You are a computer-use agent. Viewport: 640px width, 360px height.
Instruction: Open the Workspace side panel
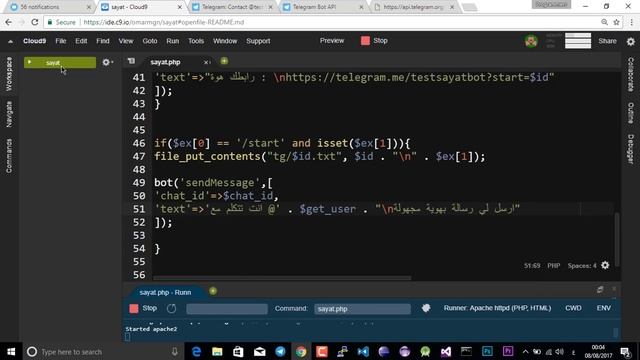pyautogui.click(x=9, y=74)
